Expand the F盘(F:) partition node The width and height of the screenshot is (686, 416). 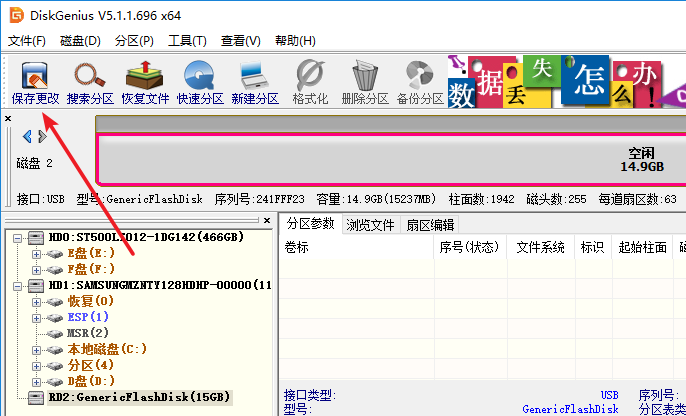[x=36, y=270]
